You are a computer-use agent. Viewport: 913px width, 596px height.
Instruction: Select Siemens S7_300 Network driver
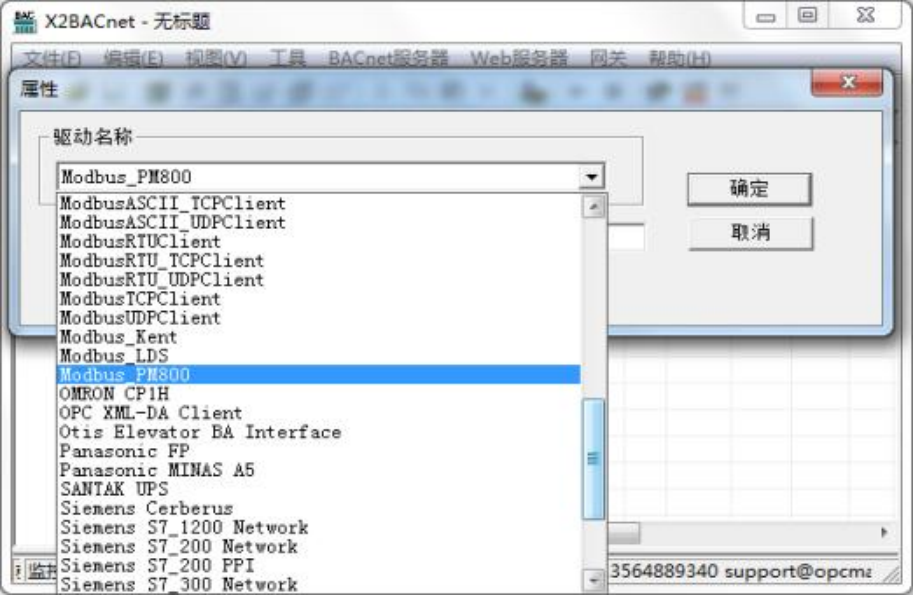pyautogui.click(x=319, y=584)
